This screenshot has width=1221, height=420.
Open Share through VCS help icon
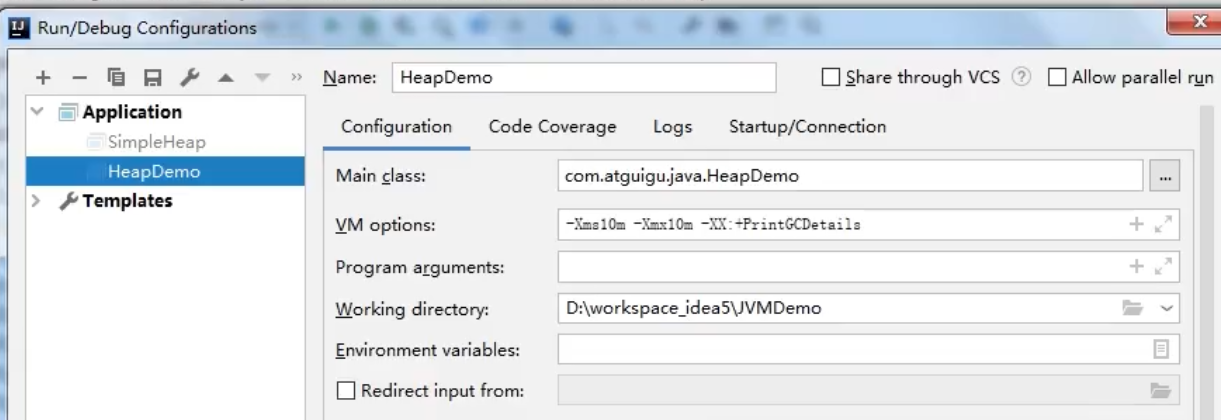1021,78
